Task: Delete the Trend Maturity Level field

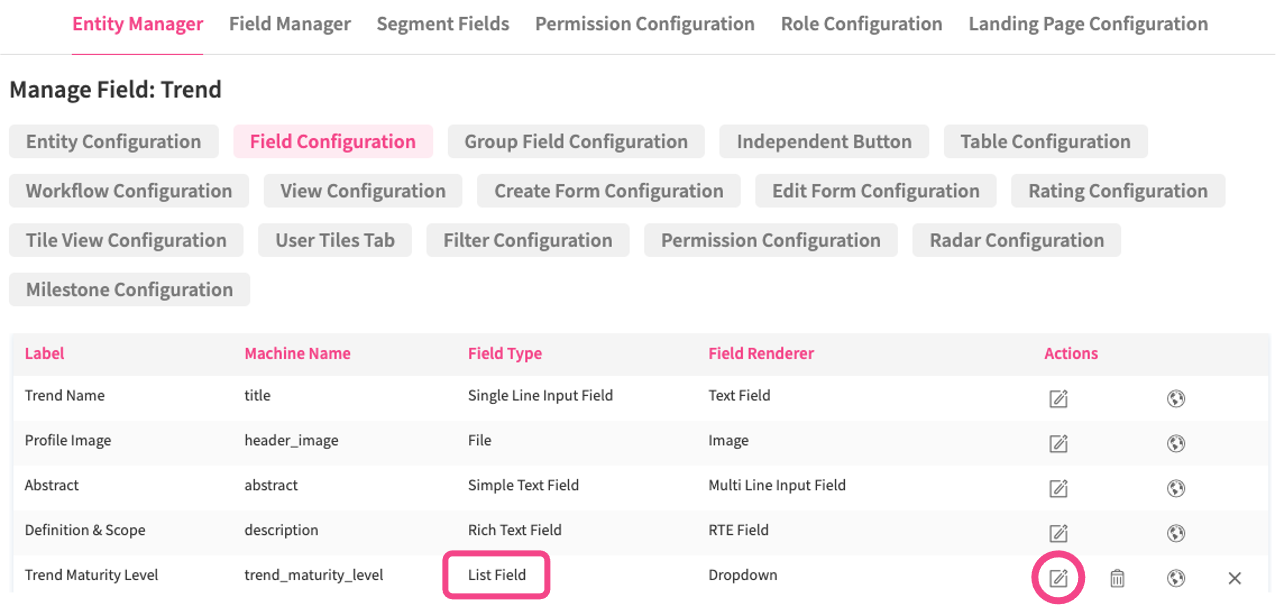Action: [1117, 578]
